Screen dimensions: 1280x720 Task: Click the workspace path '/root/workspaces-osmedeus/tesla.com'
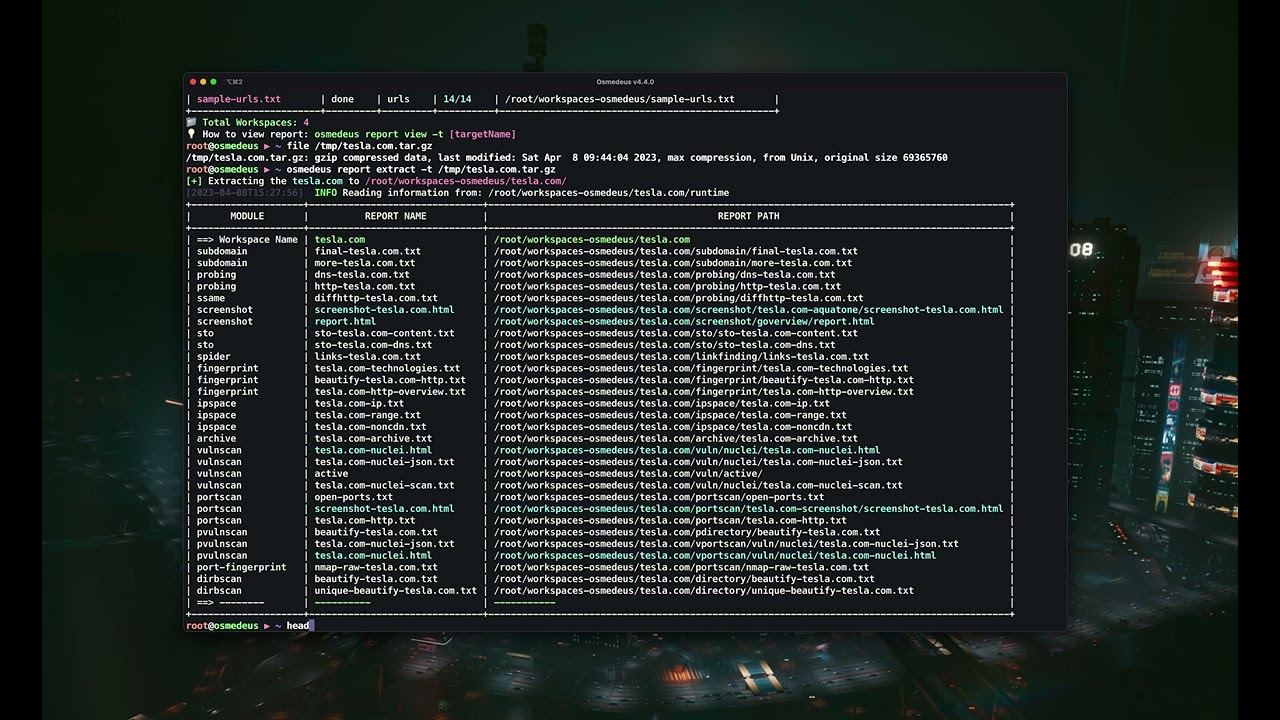[x=592, y=240]
